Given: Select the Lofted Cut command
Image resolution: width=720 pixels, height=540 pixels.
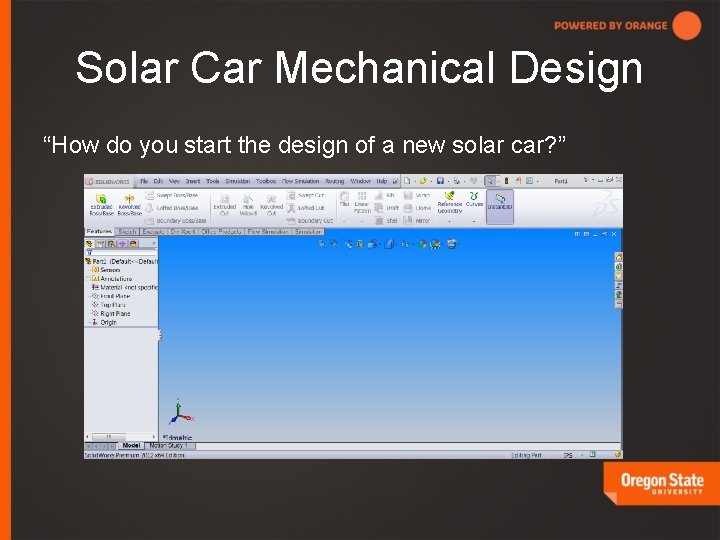Looking at the screenshot, I should click(306, 208).
